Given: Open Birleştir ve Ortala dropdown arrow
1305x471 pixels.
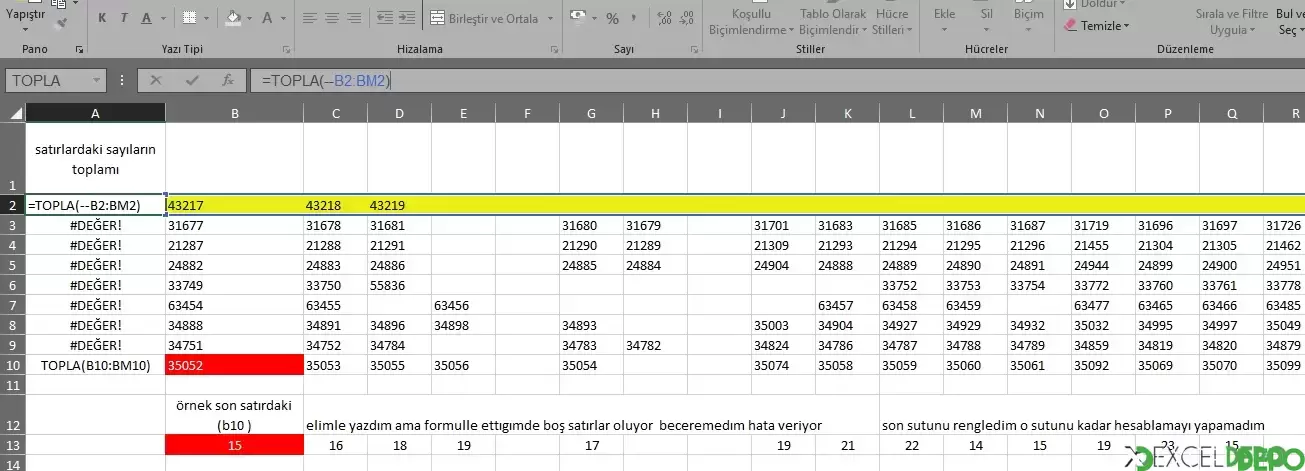Looking at the screenshot, I should tap(550, 18).
